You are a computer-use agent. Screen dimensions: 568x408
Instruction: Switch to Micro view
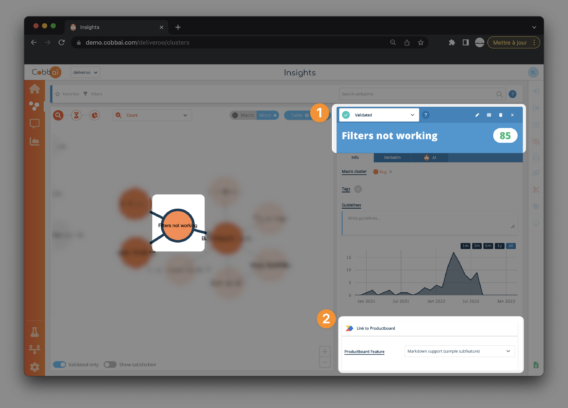click(x=268, y=115)
